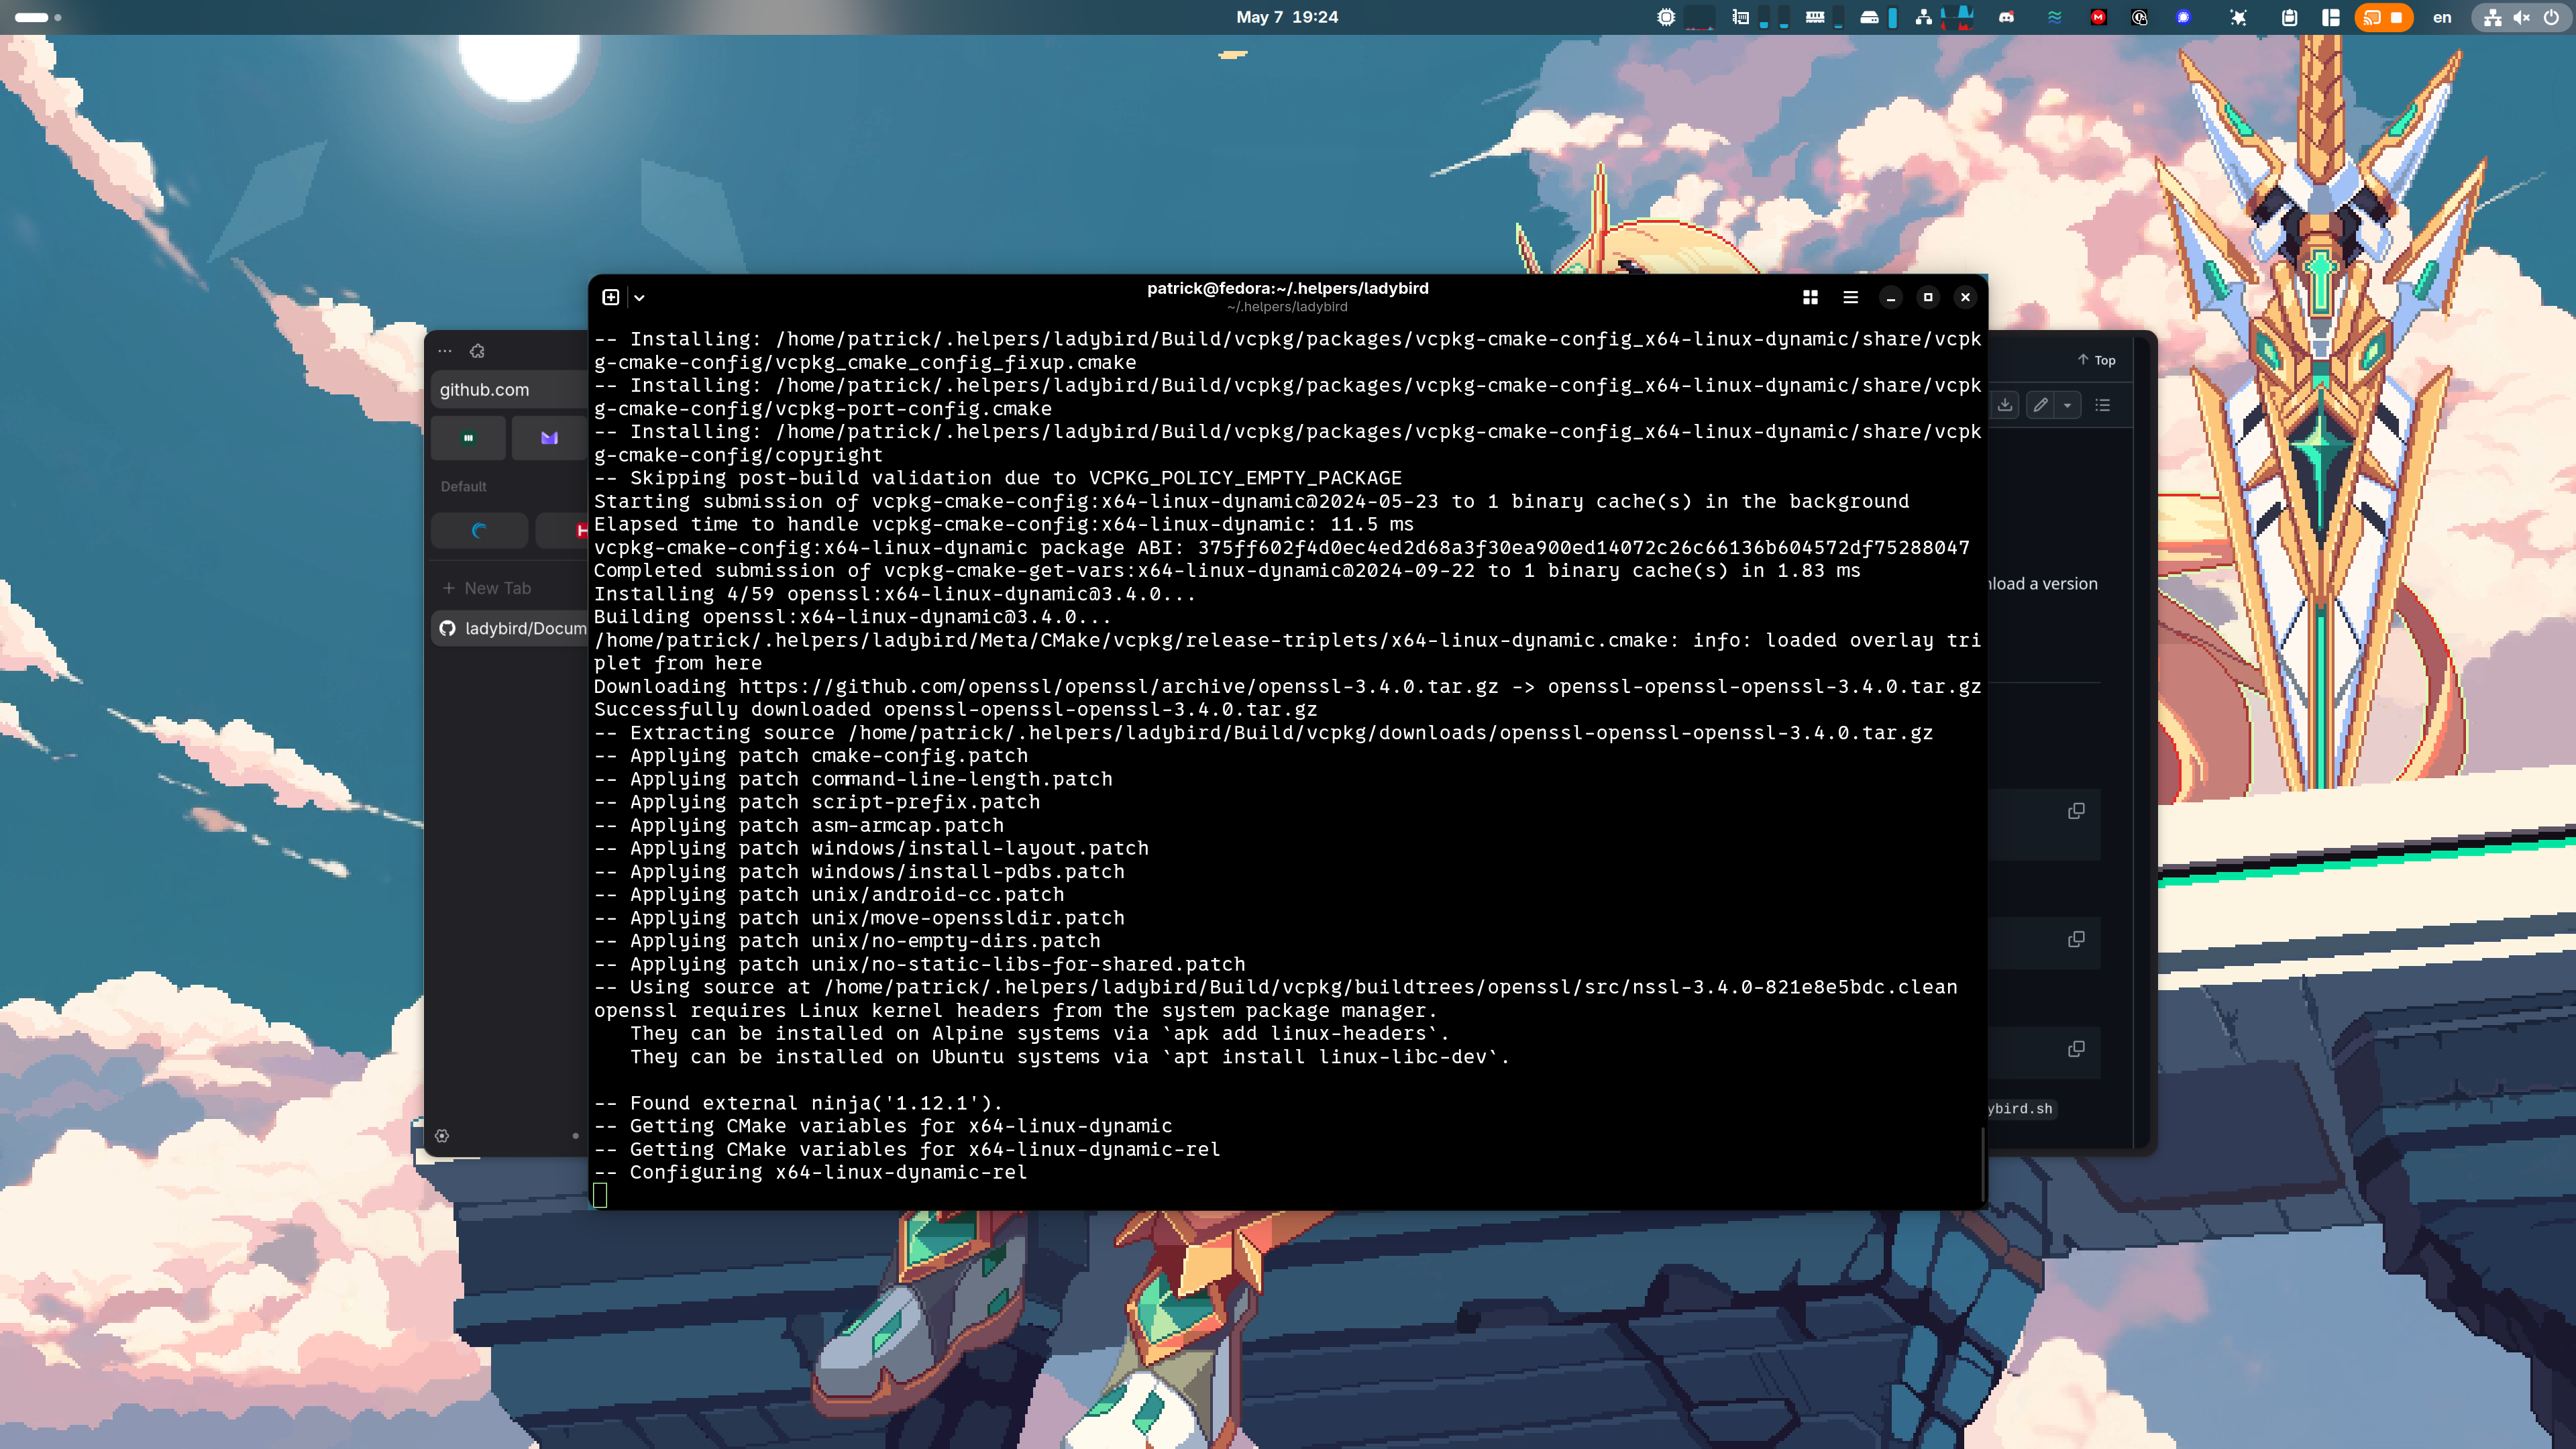Click the extensions puzzle piece icon in the sidebar
Viewport: 2576px width, 1449px height.
(x=478, y=351)
